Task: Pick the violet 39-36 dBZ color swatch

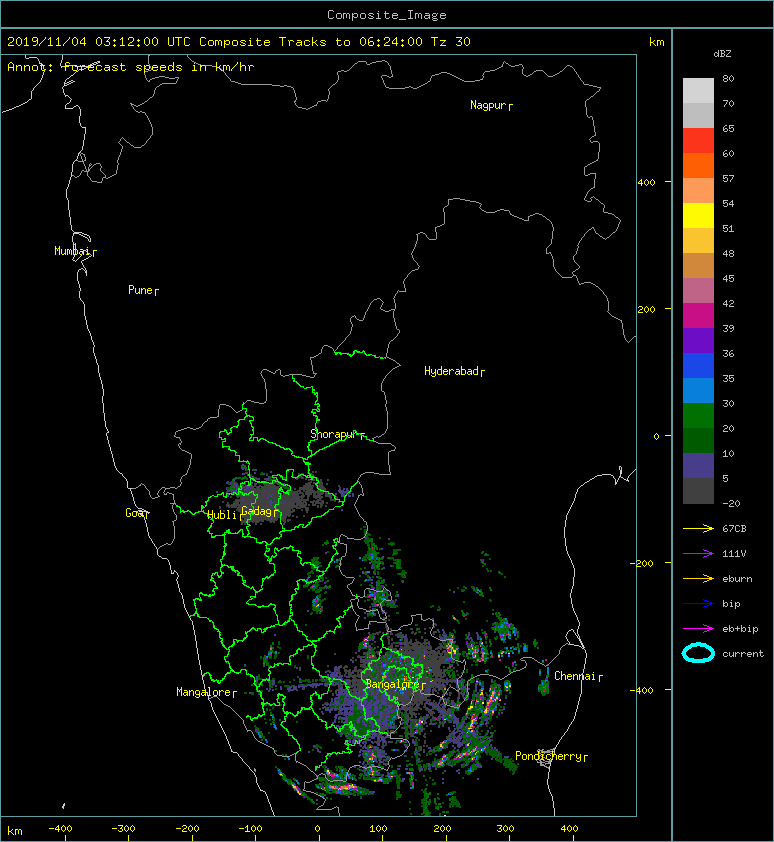Action: coord(698,341)
